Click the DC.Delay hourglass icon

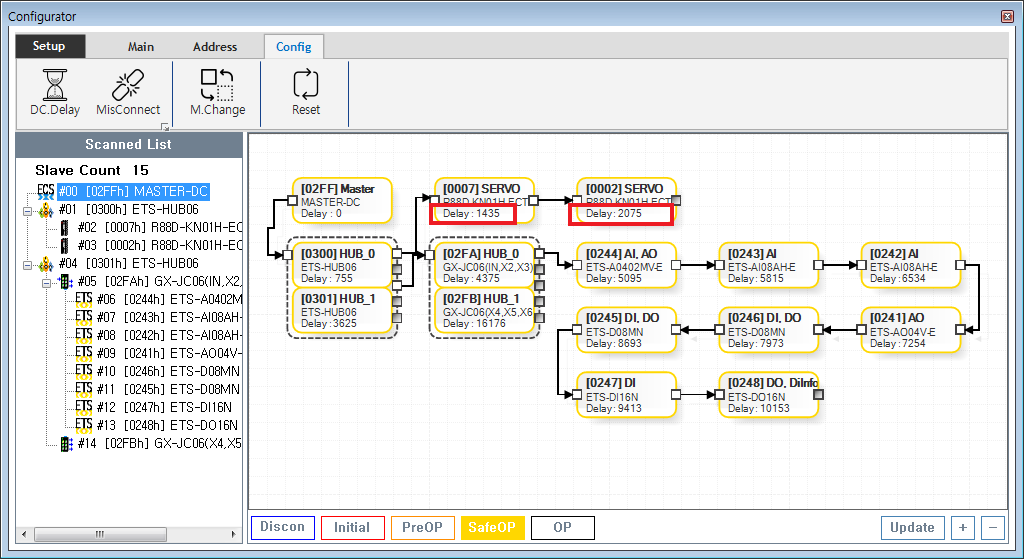coord(54,86)
